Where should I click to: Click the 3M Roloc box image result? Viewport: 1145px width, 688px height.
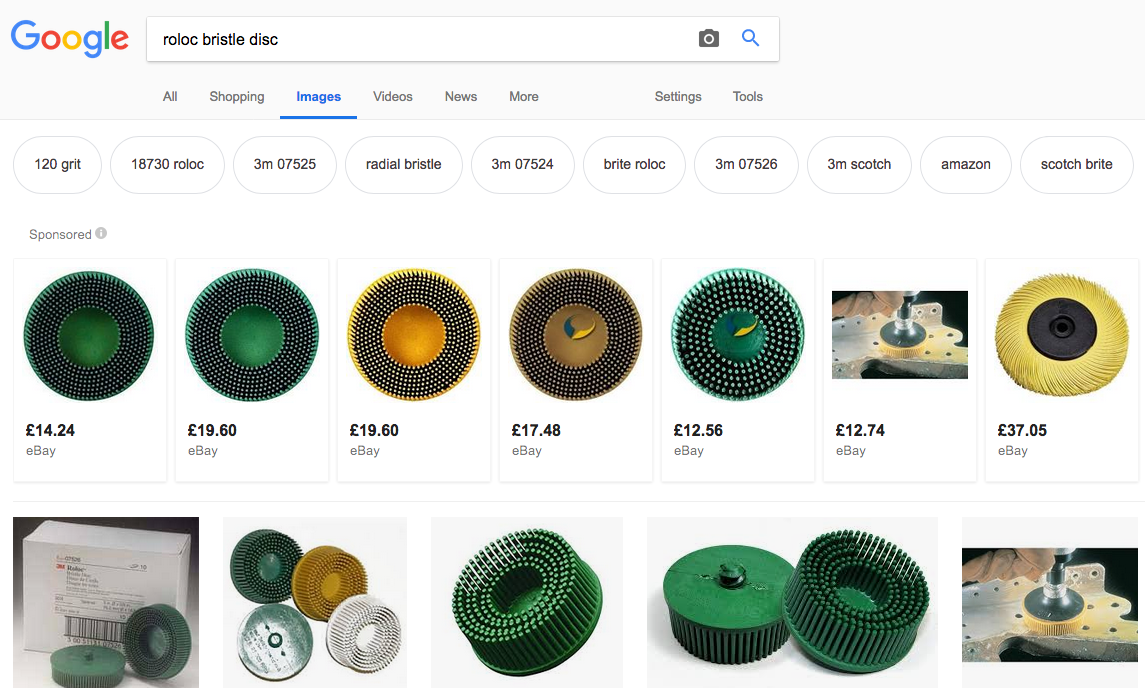(106, 603)
